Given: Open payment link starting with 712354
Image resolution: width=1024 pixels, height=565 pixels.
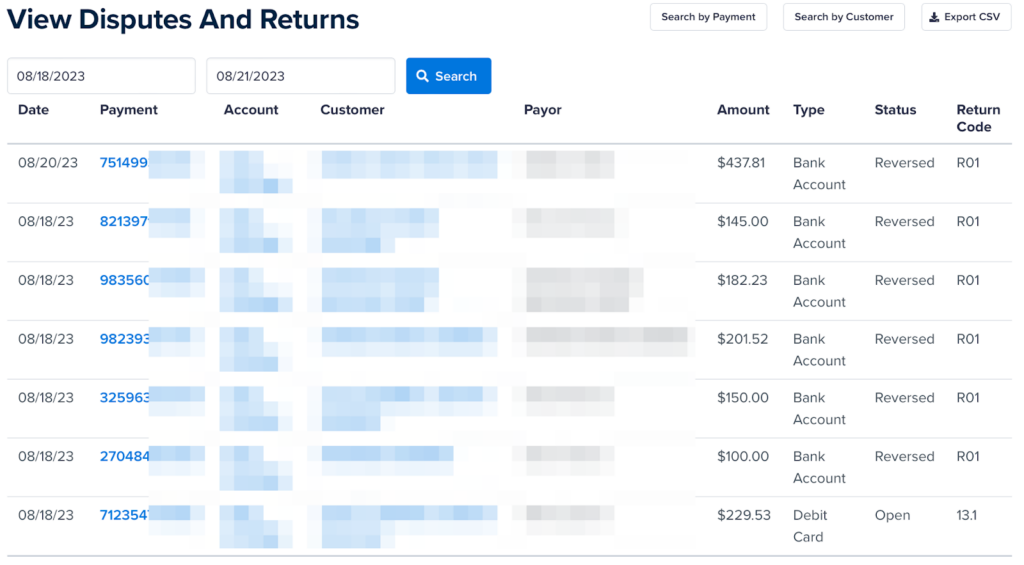Looking at the screenshot, I should pos(124,516).
